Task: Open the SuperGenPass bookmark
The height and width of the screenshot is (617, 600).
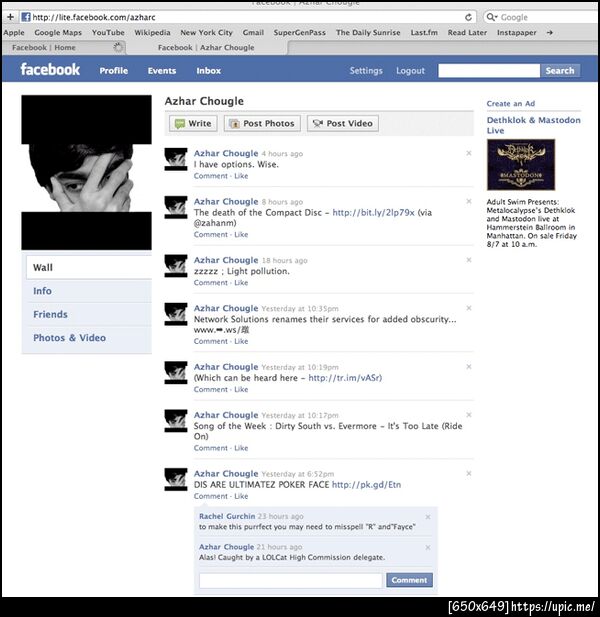Action: pos(299,33)
